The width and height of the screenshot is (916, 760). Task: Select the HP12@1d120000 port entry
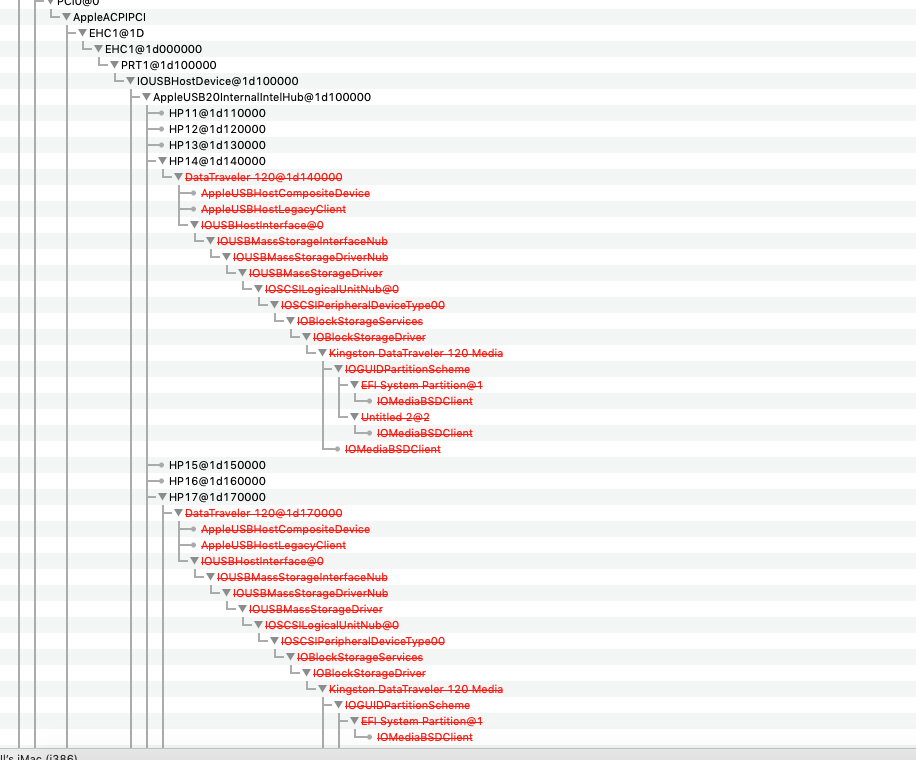217,129
